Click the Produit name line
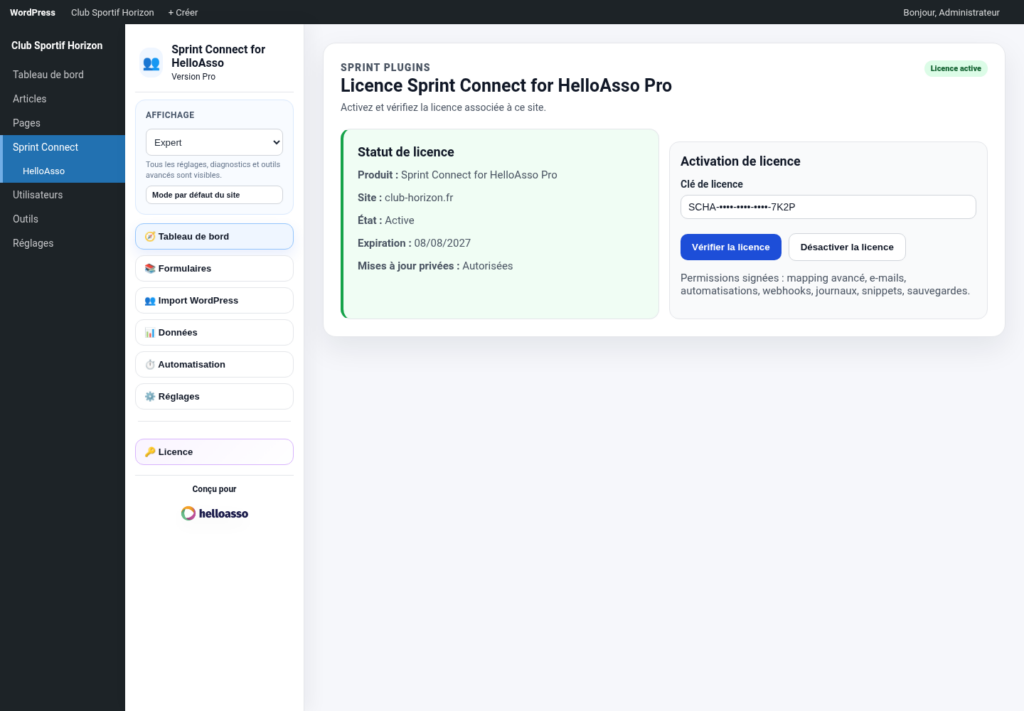This screenshot has width=1024, height=711. click(x=457, y=175)
